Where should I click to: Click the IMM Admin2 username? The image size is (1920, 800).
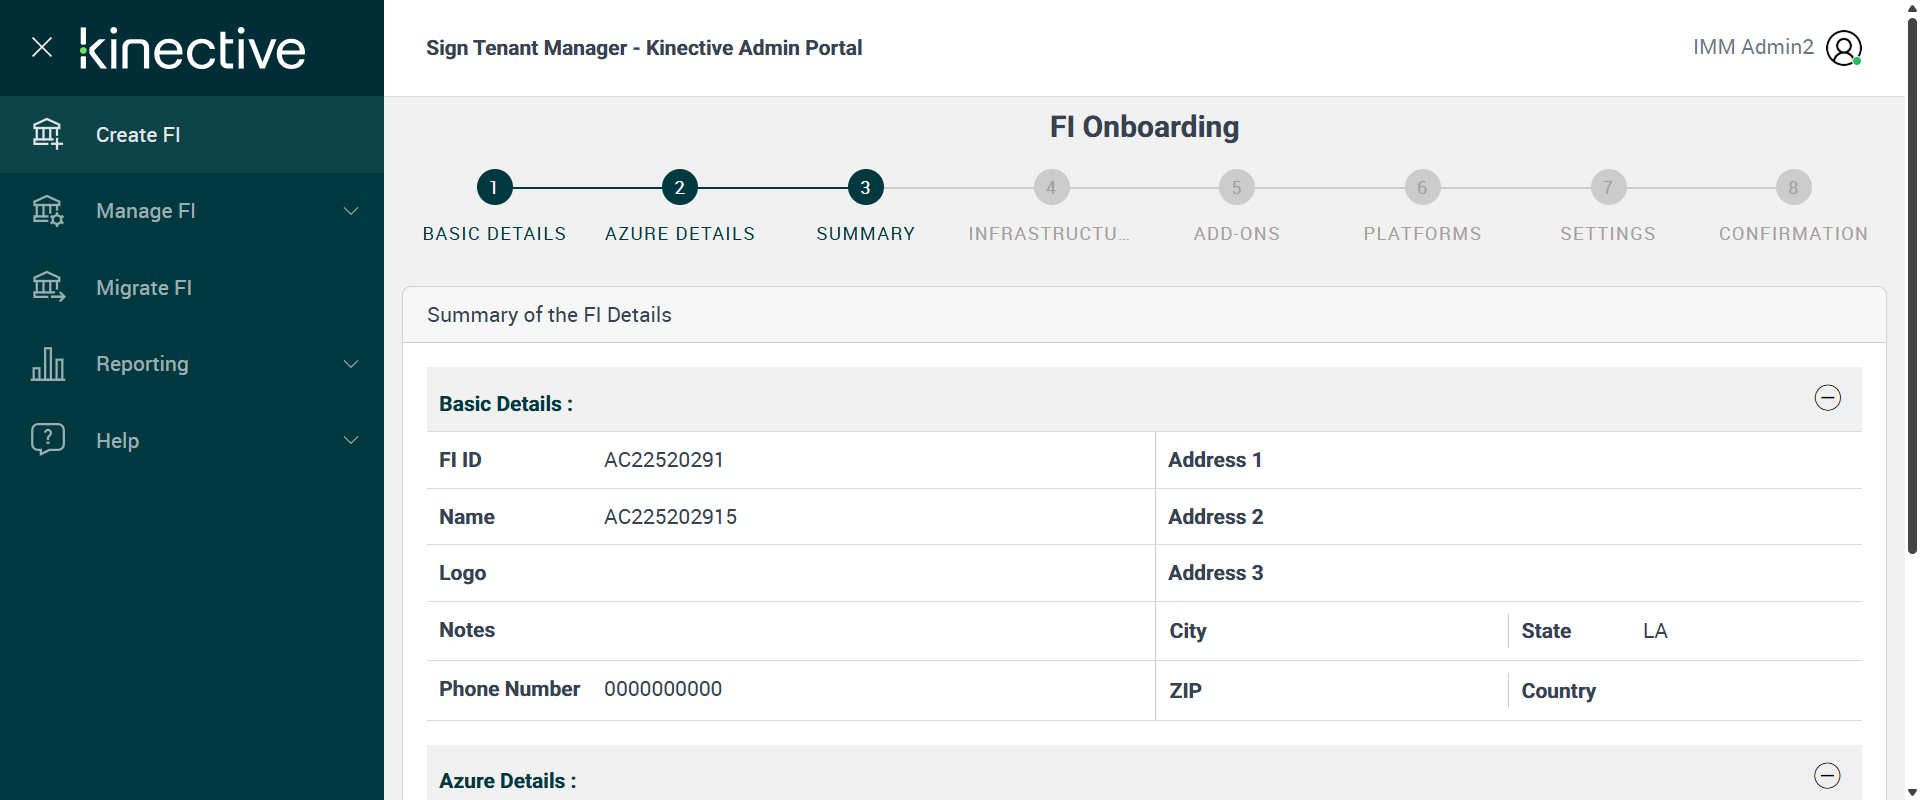click(1753, 47)
